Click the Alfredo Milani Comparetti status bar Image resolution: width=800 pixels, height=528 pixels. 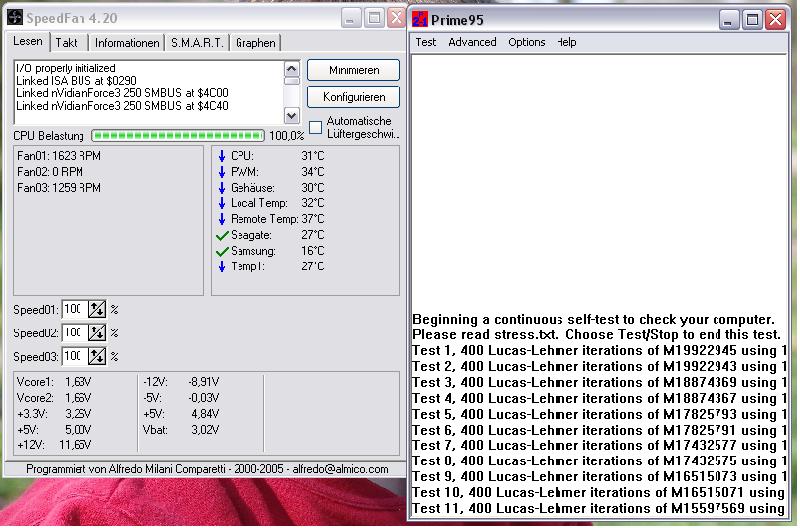[207, 469]
